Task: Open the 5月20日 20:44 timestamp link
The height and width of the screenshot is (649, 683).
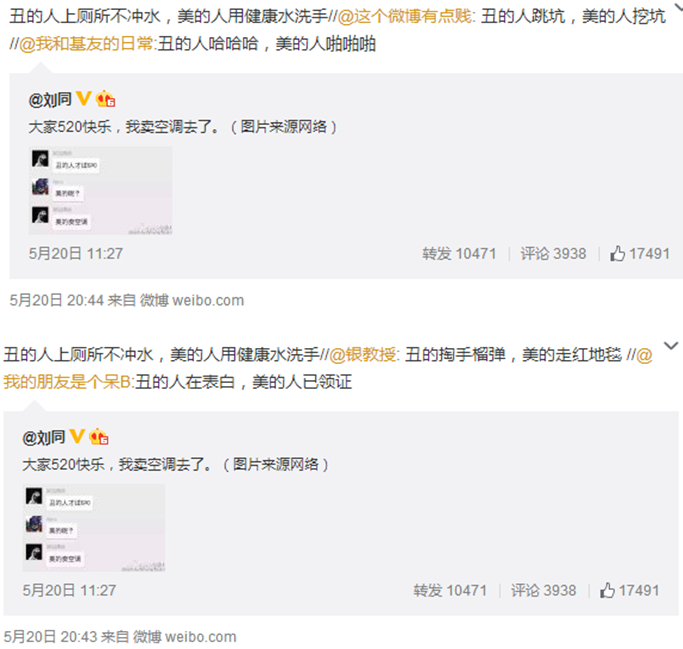Action: pyautogui.click(x=57, y=301)
